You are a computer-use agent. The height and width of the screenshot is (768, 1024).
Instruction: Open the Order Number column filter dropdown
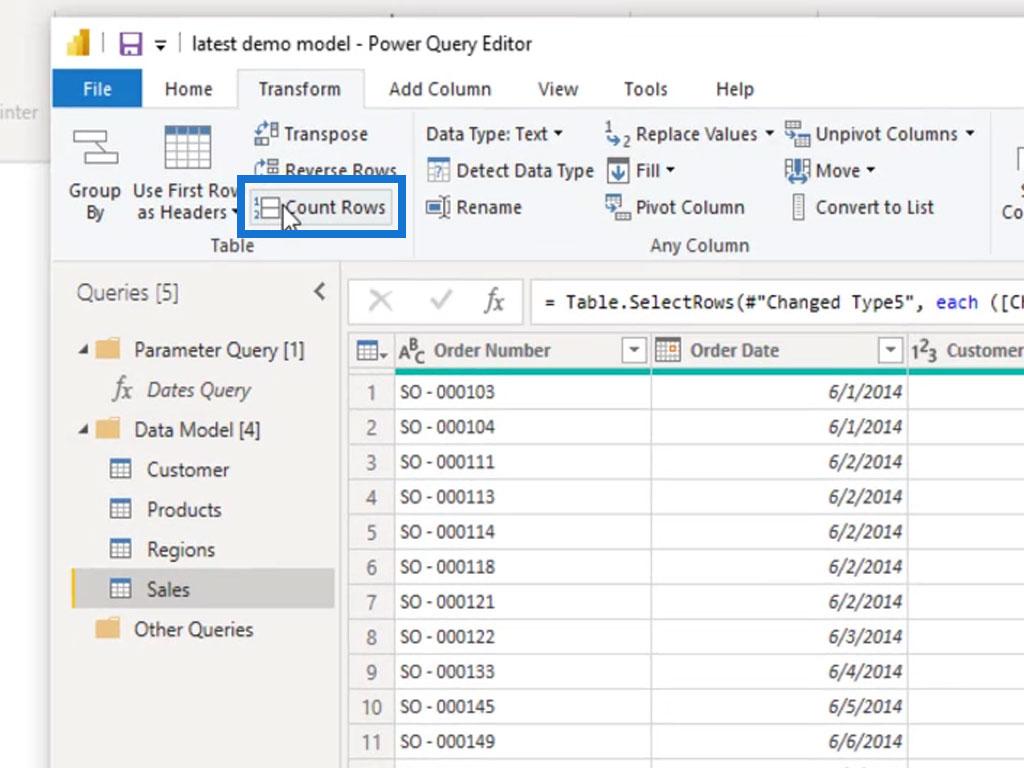pyautogui.click(x=633, y=351)
